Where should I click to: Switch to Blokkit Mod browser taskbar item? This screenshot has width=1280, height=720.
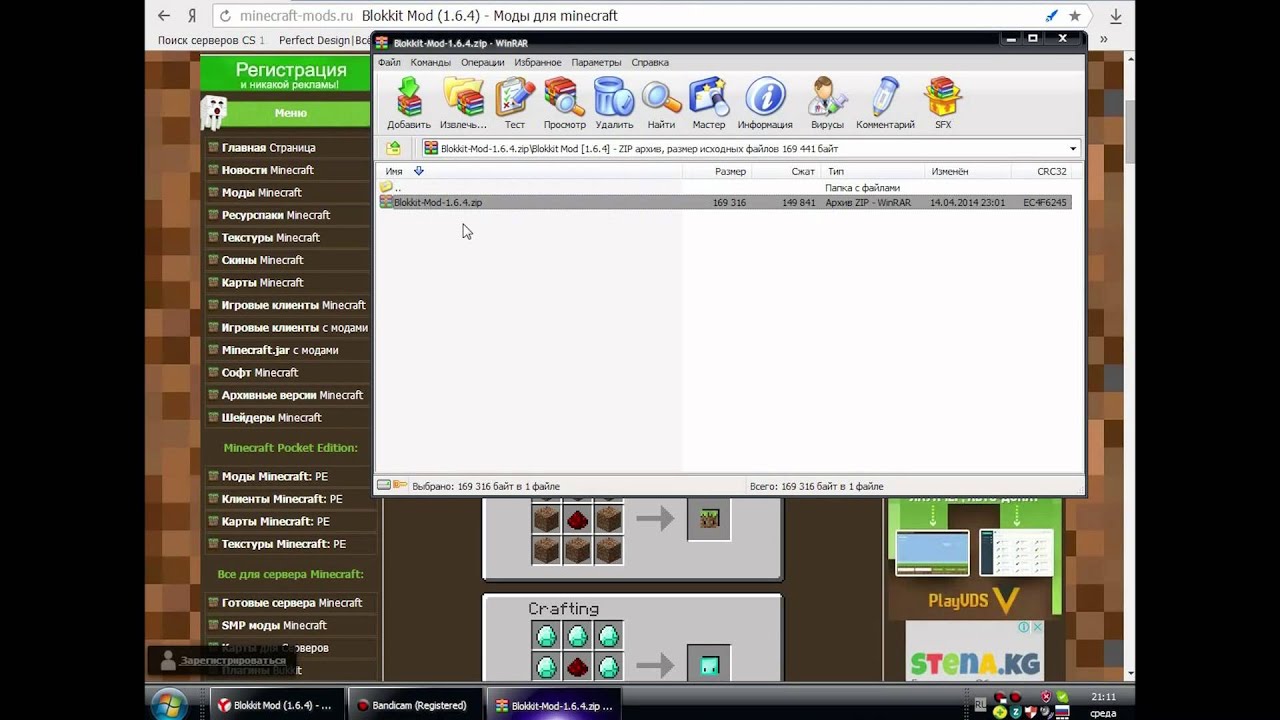click(x=277, y=705)
